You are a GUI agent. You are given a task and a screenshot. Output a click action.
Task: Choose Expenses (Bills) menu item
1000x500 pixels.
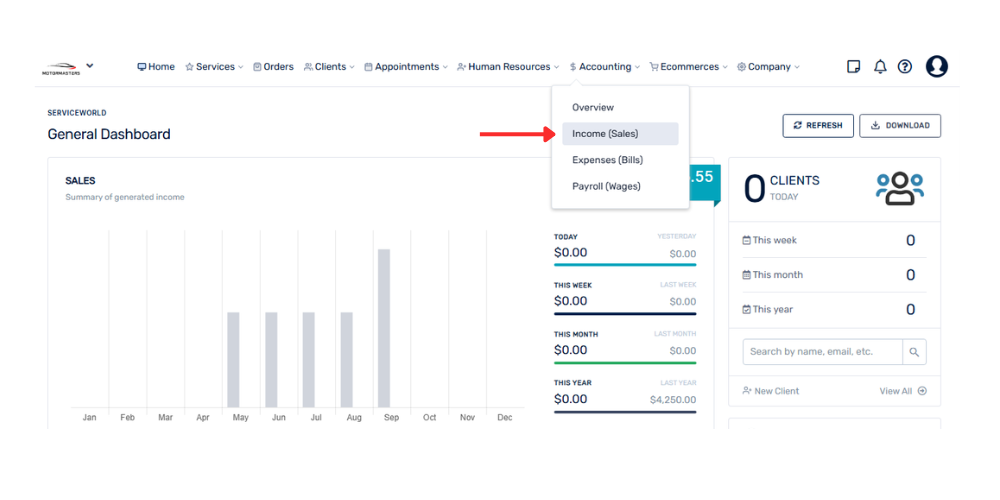607,160
